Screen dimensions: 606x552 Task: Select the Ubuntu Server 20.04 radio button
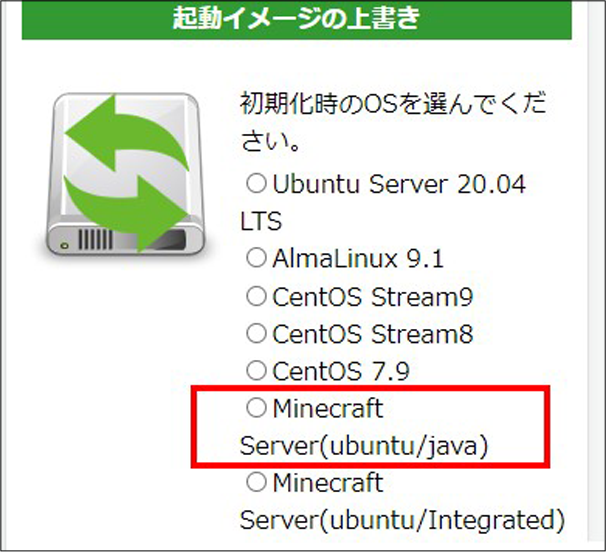point(257,184)
